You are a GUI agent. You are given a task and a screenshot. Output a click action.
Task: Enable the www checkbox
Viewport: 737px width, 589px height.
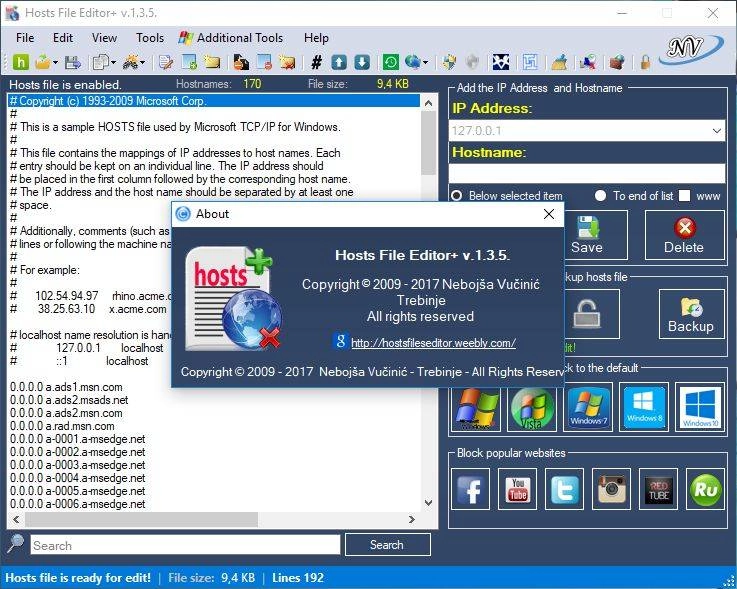coord(684,196)
